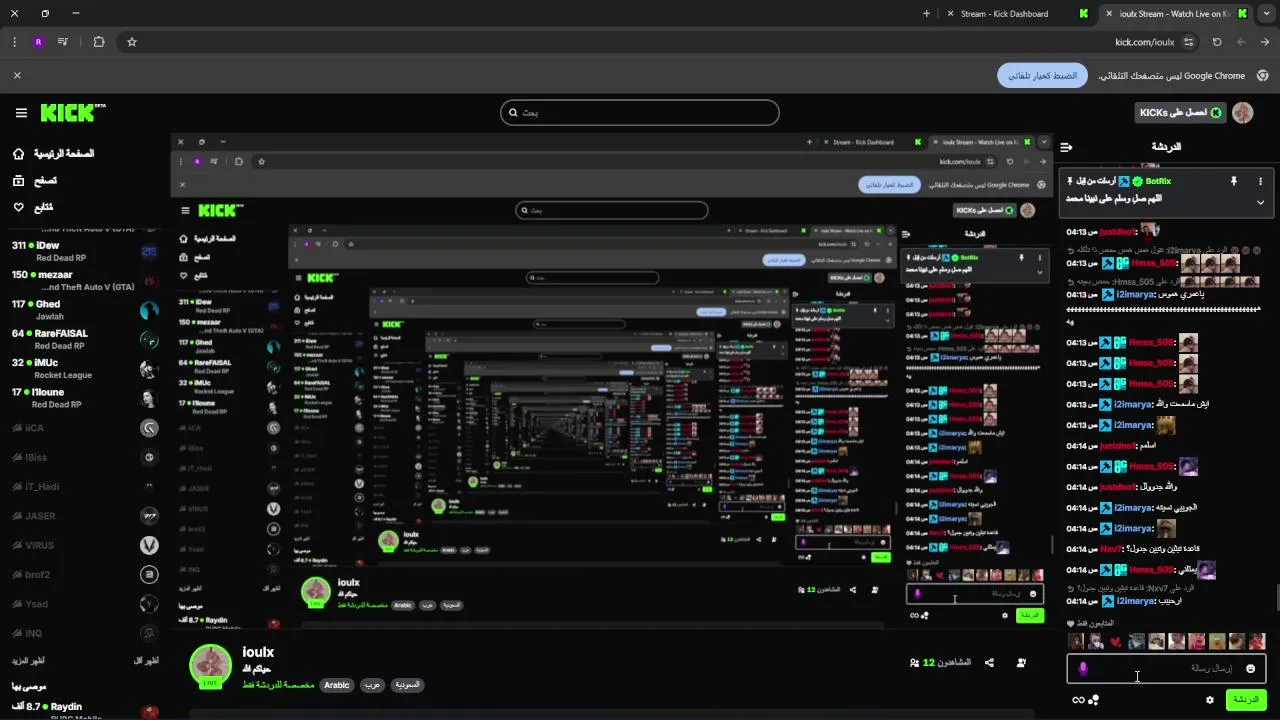Screen dimensions: 1280x720
Task: Click the dots cluster icon below the chat input
Action: pos(1094,700)
